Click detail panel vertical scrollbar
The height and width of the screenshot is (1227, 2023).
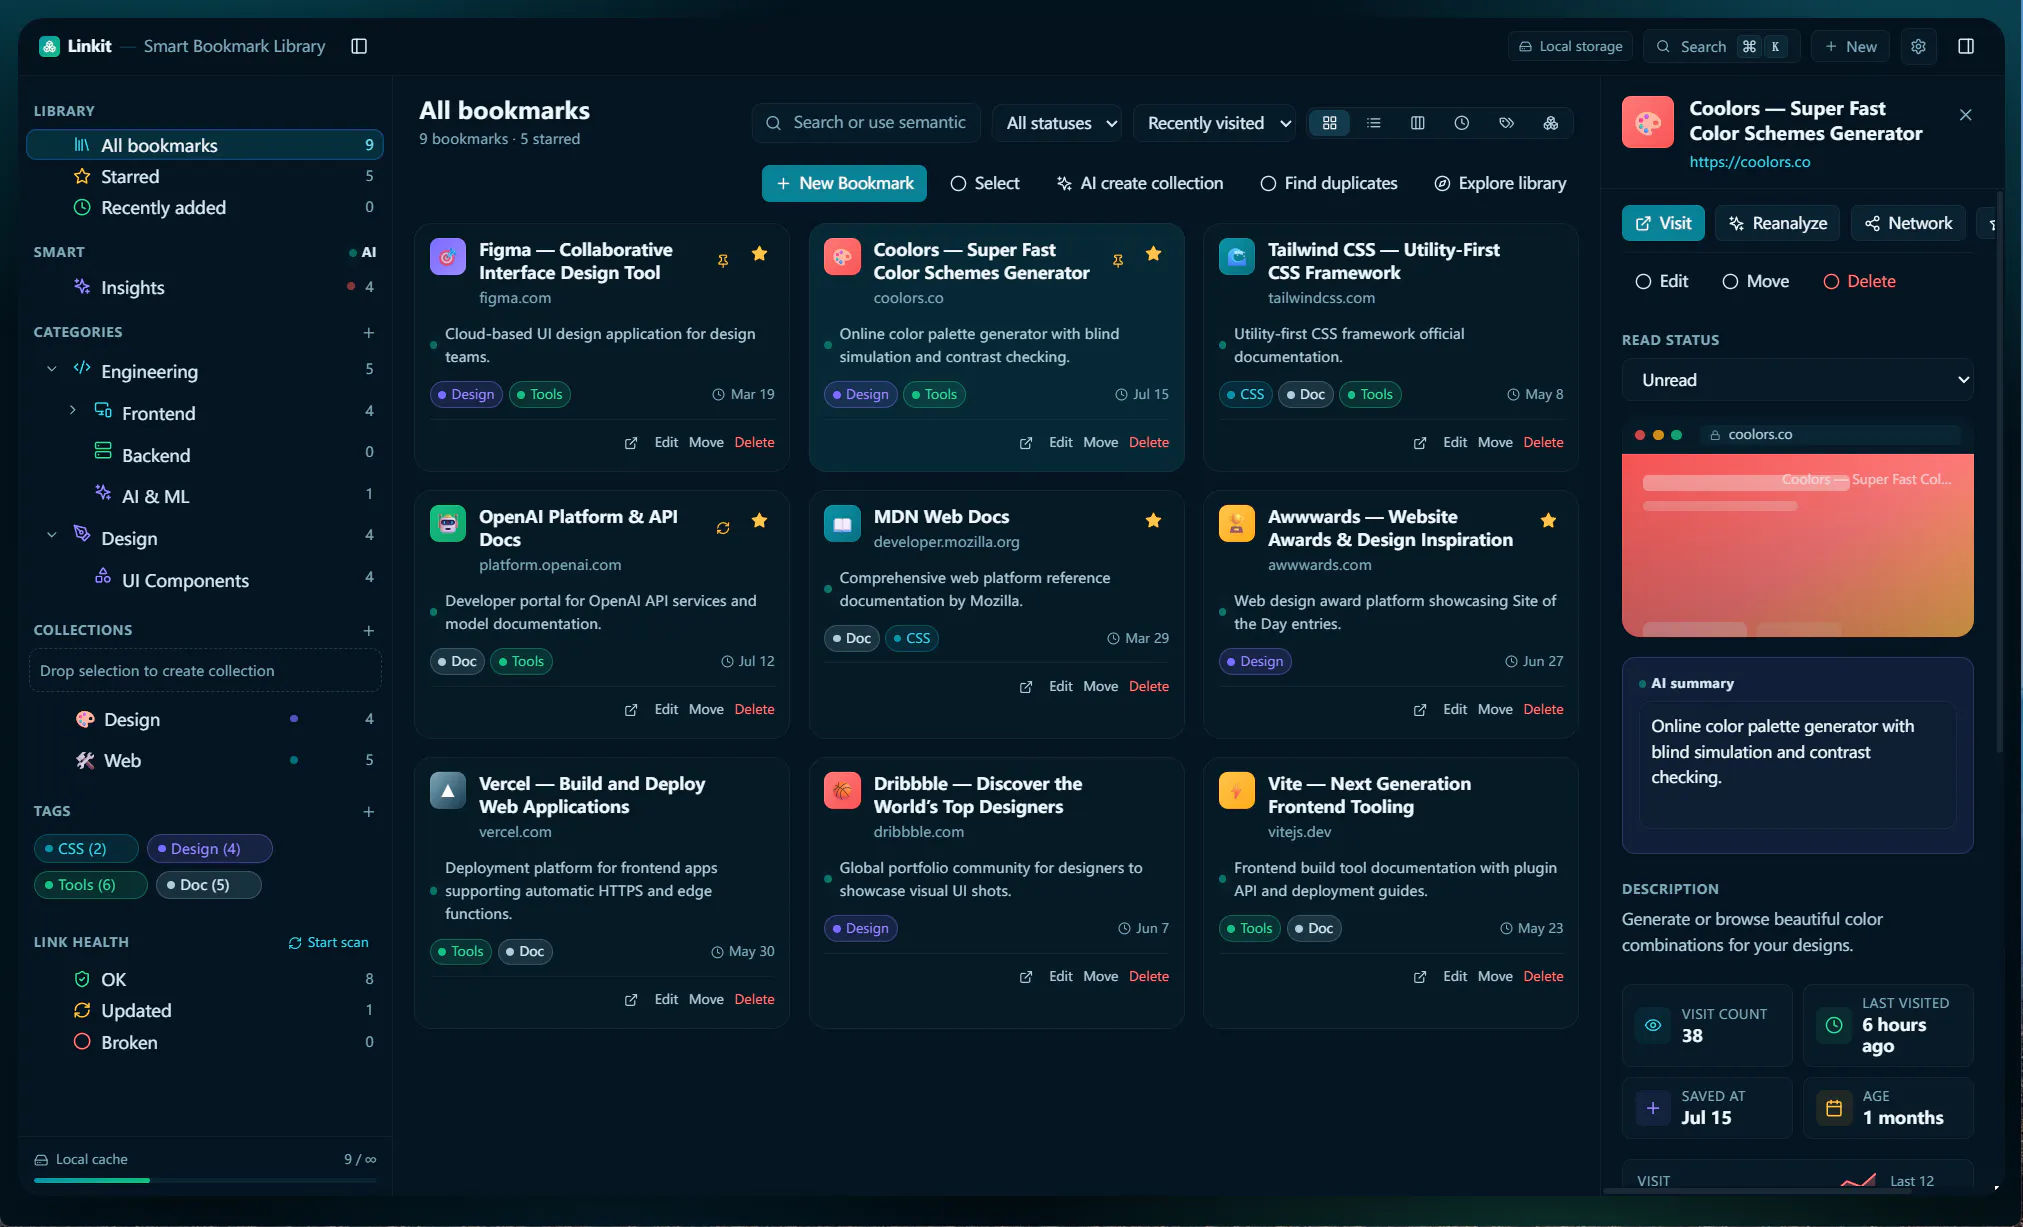[1999, 470]
